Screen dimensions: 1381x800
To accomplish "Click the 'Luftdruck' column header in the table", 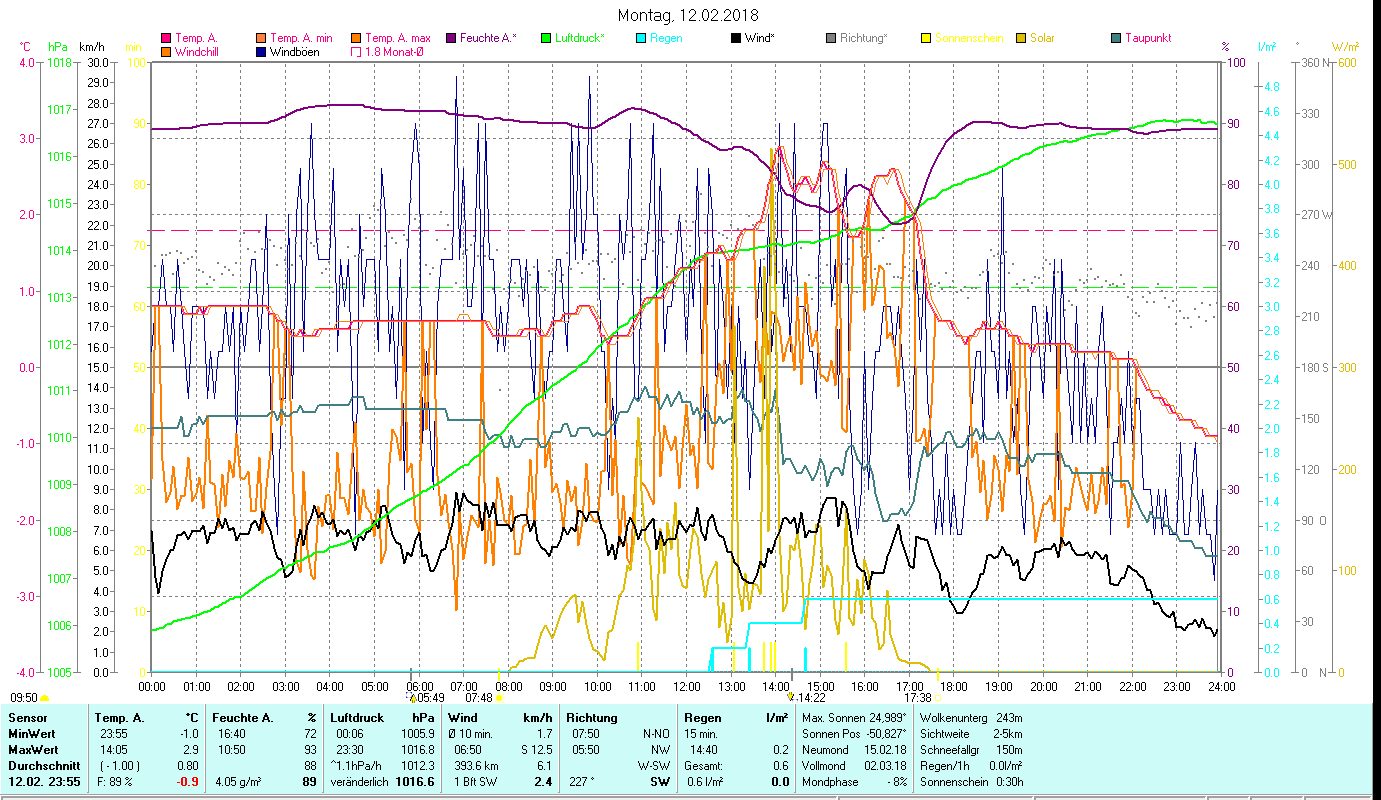I will (x=359, y=718).
